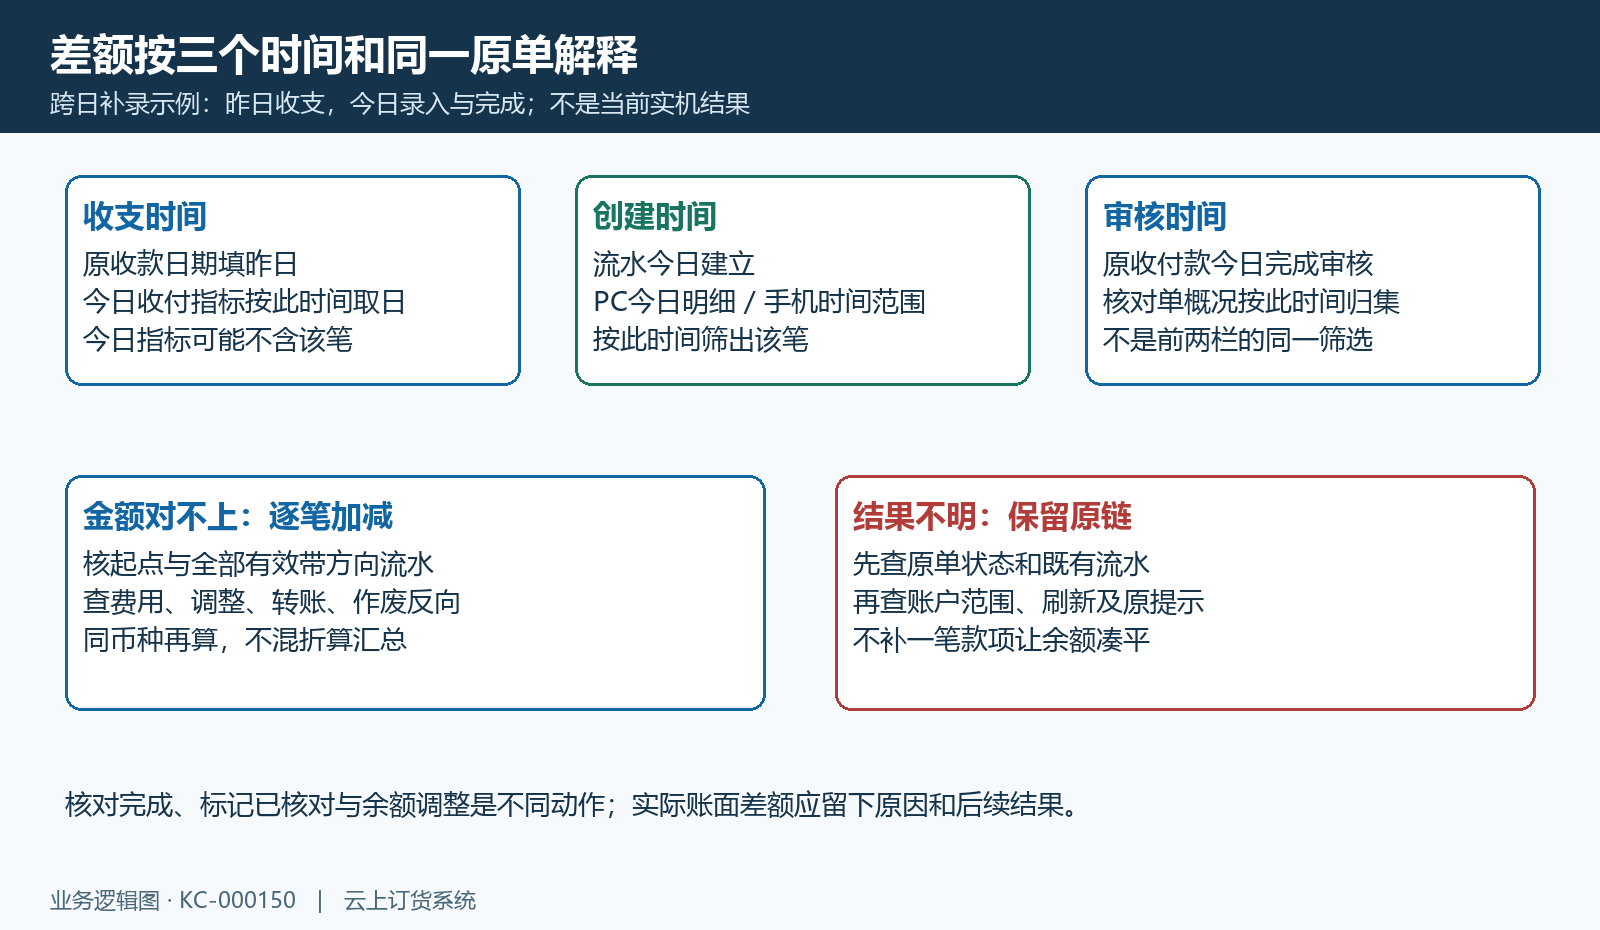Click the line 再查账户范围、刷新及原提示
The image size is (1600, 930).
coord(1028,602)
